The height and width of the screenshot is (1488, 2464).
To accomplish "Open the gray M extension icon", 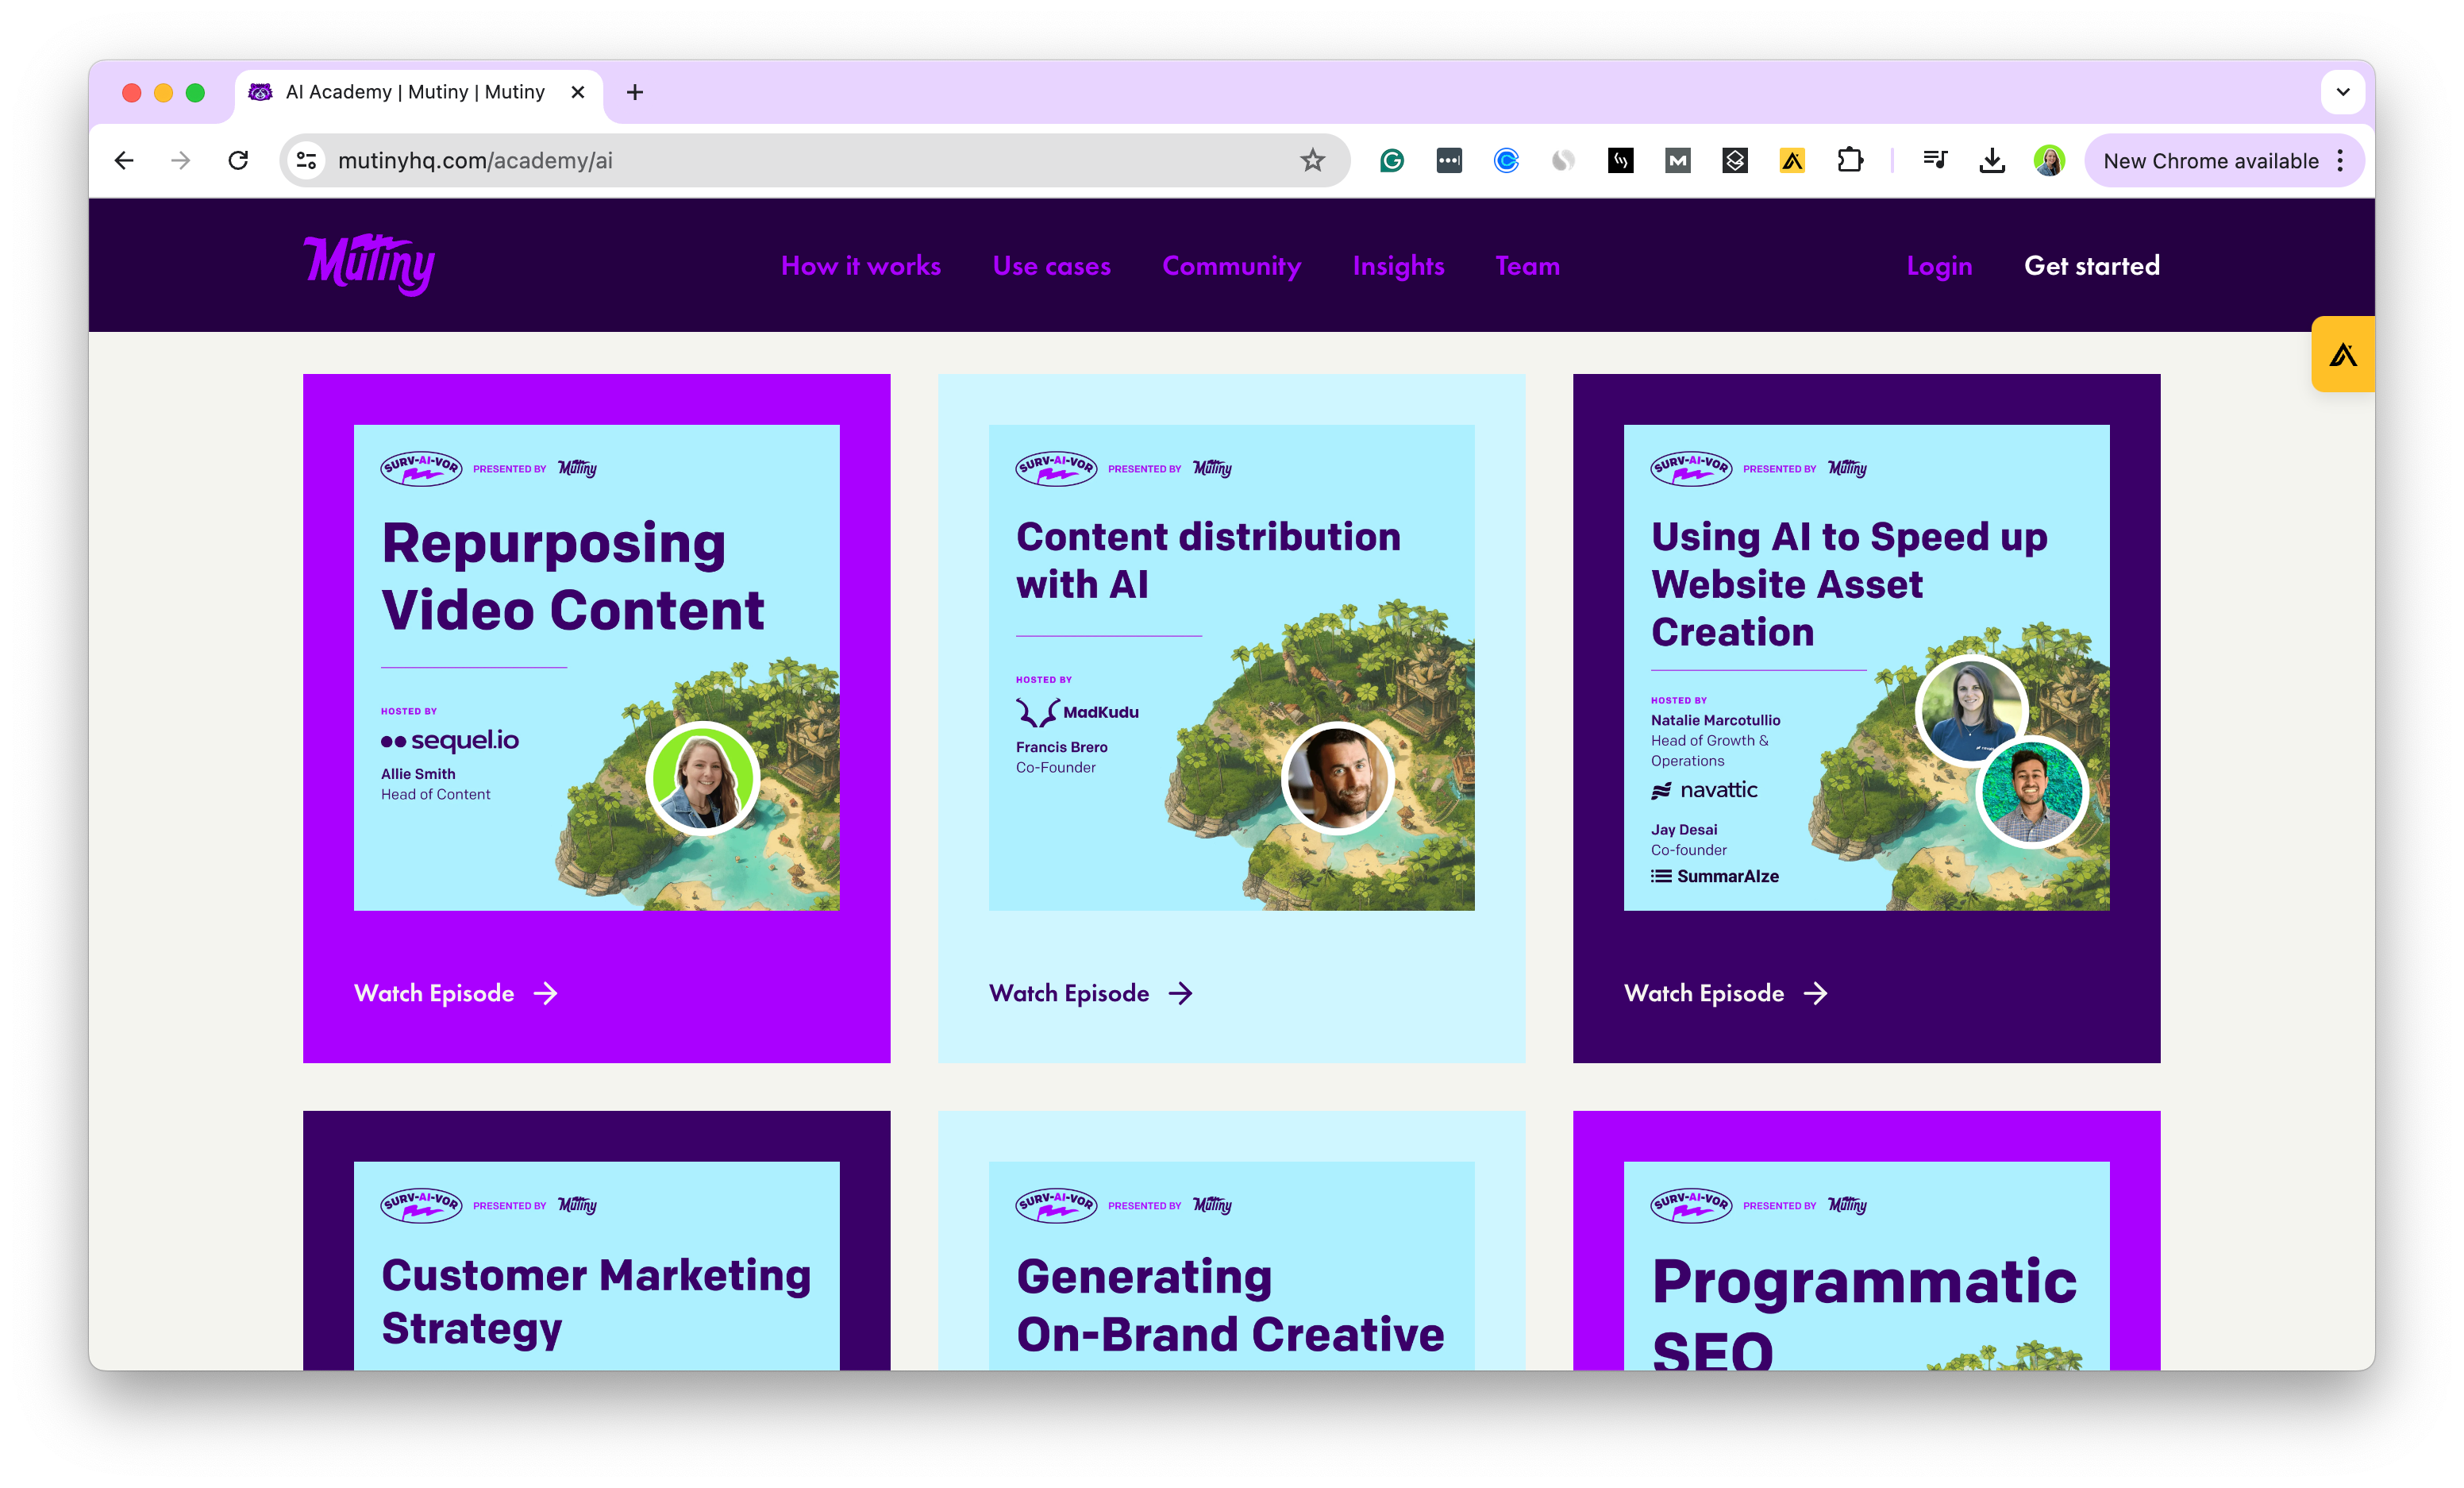I will [1677, 160].
